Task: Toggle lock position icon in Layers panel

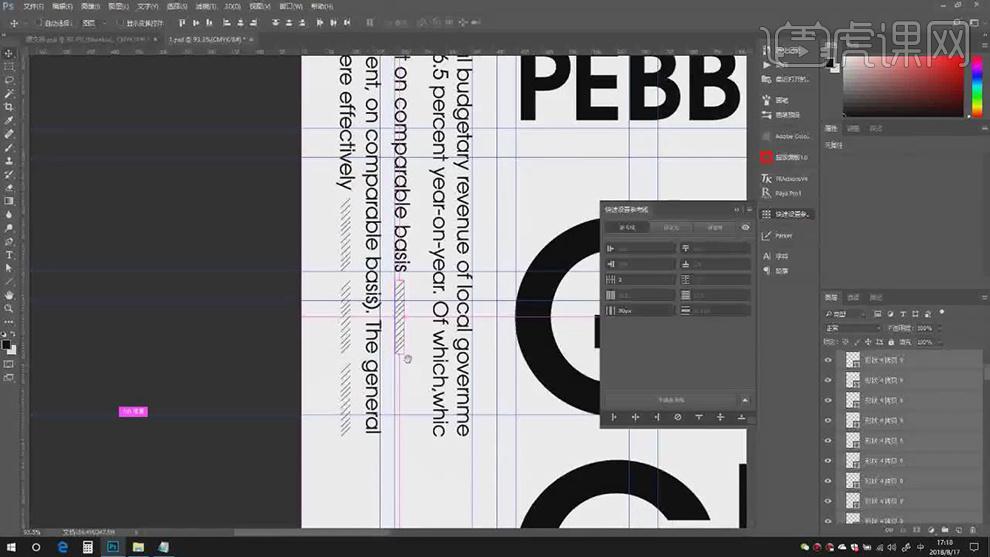Action: [x=868, y=342]
